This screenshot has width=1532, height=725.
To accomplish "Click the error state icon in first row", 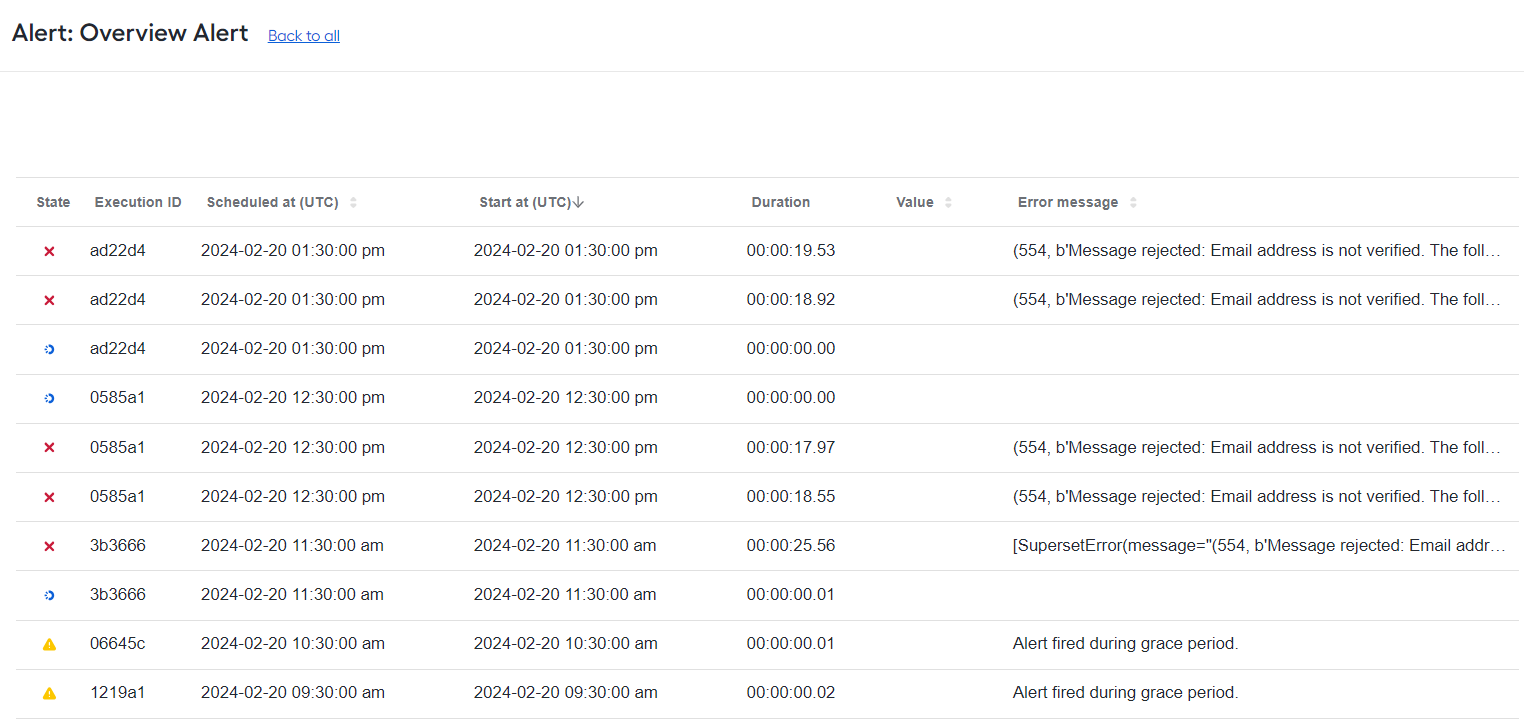I will click(x=49, y=252).
